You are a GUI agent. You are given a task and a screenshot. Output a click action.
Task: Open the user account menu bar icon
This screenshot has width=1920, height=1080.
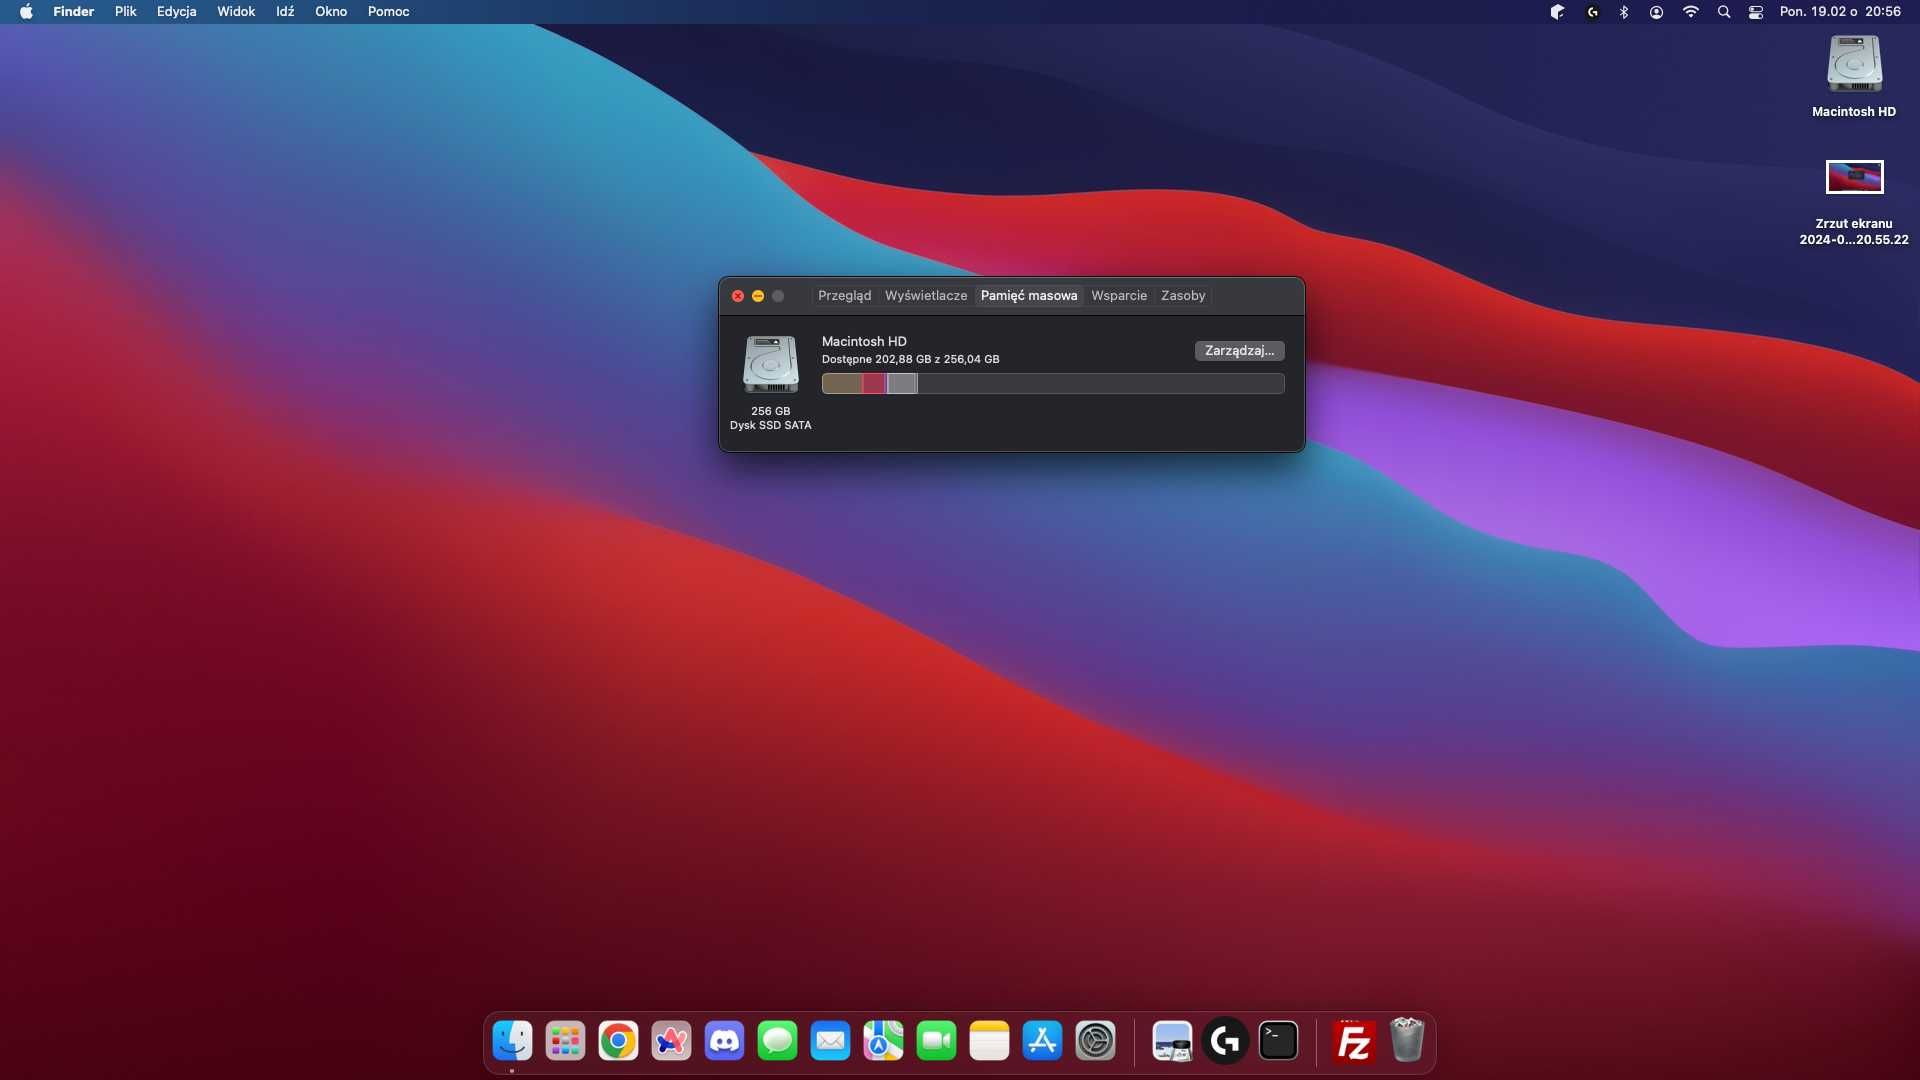tap(1657, 12)
